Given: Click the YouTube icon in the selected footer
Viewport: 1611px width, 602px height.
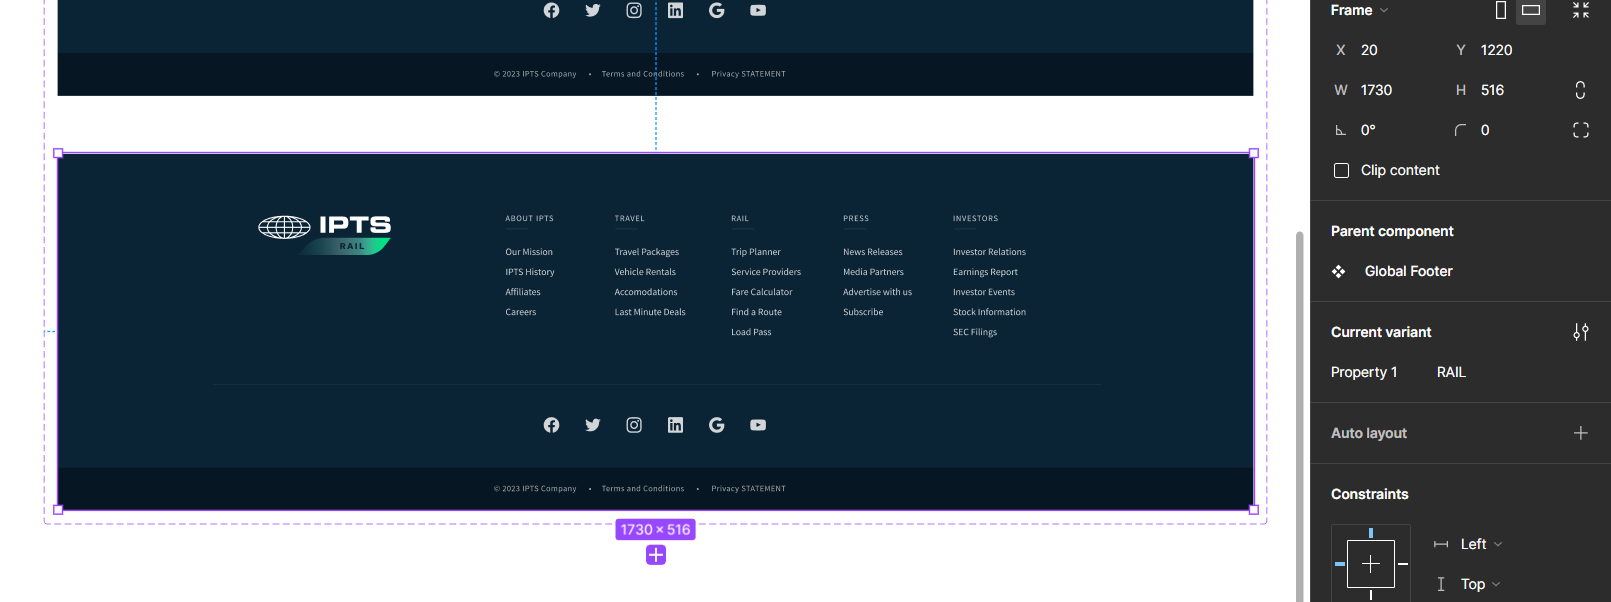Looking at the screenshot, I should (758, 425).
